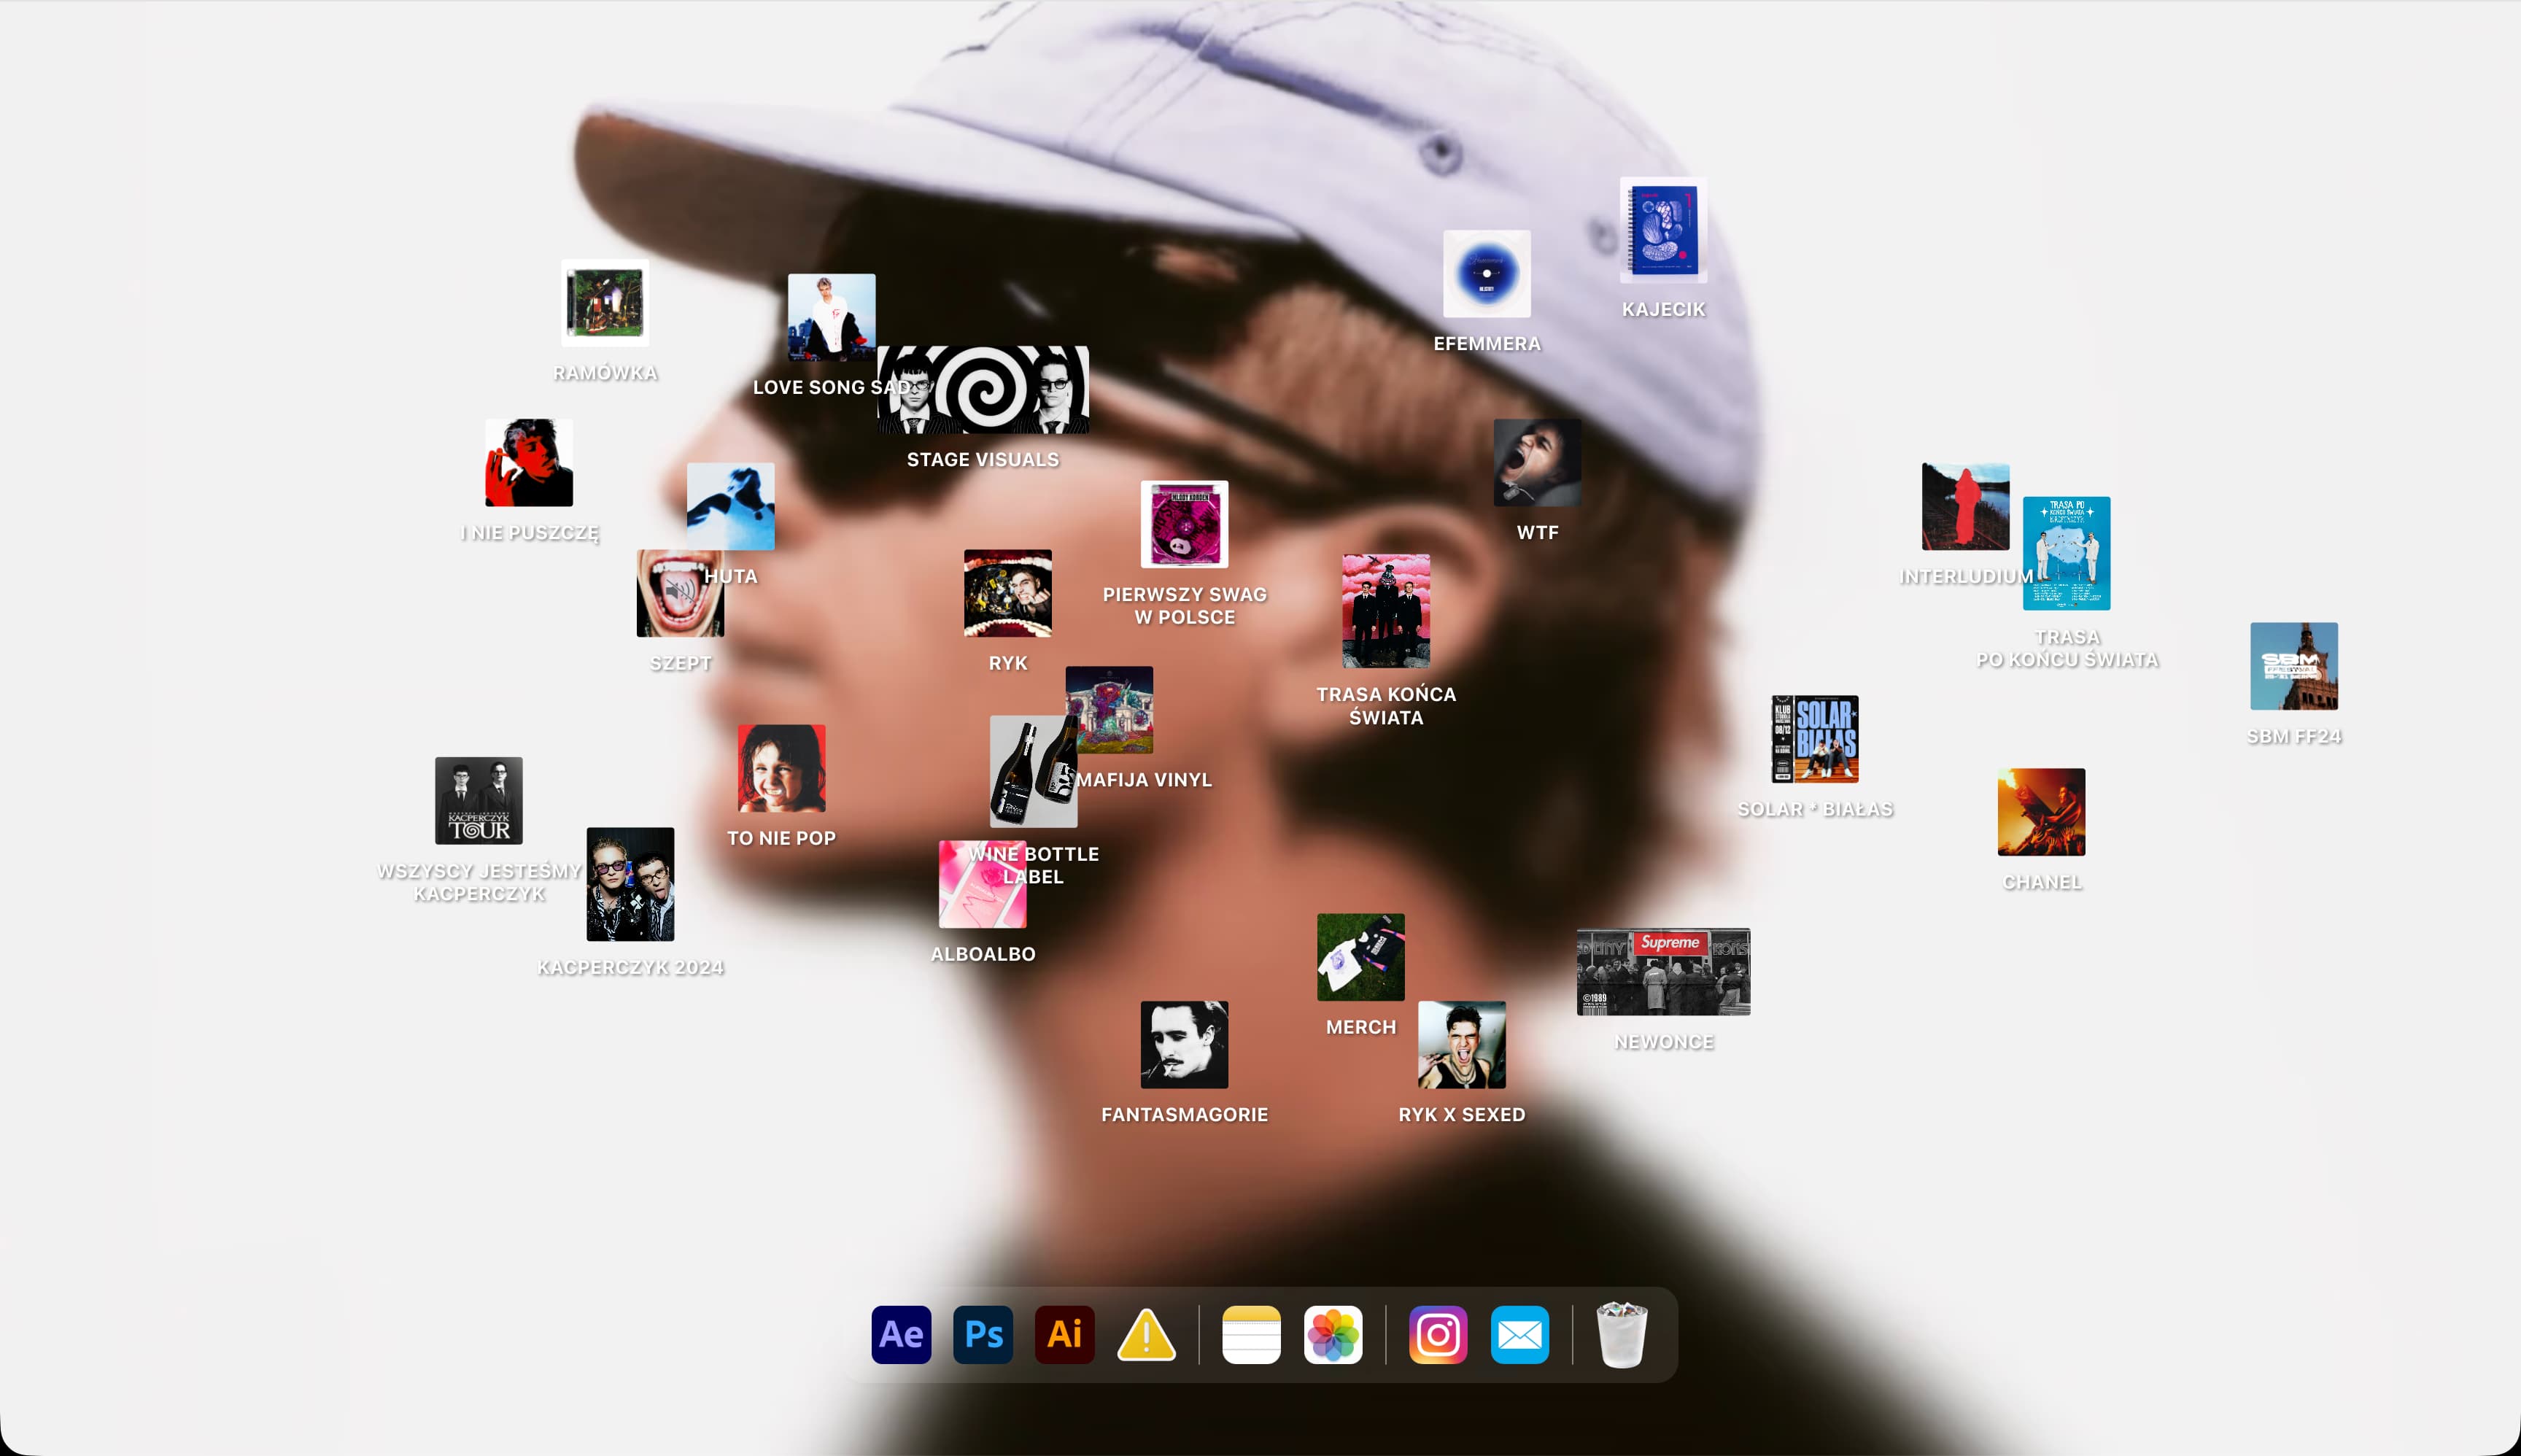Open the RAMÓWKA project thumbnail
Viewport: 2521px width, 1456px height.
click(x=605, y=303)
